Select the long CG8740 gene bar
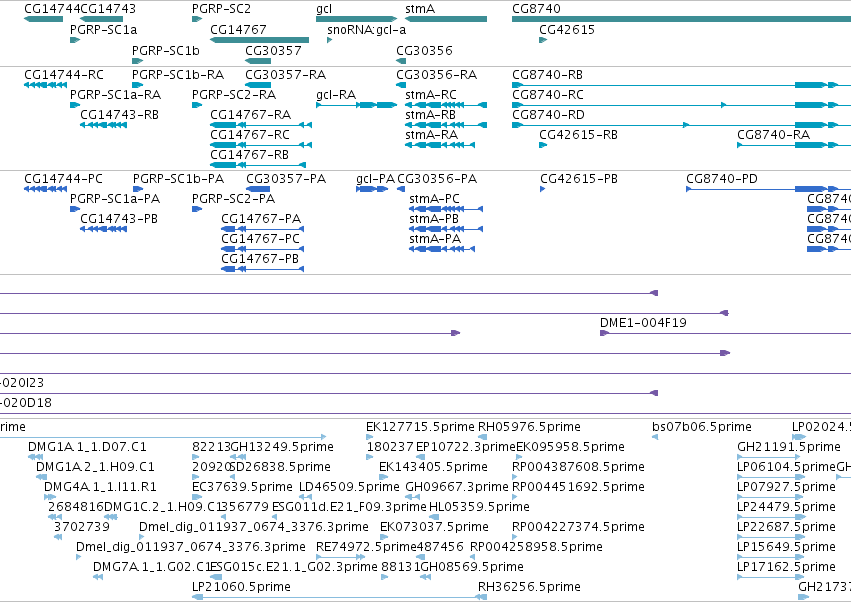The height and width of the screenshot is (602, 851). pyautogui.click(x=681, y=20)
